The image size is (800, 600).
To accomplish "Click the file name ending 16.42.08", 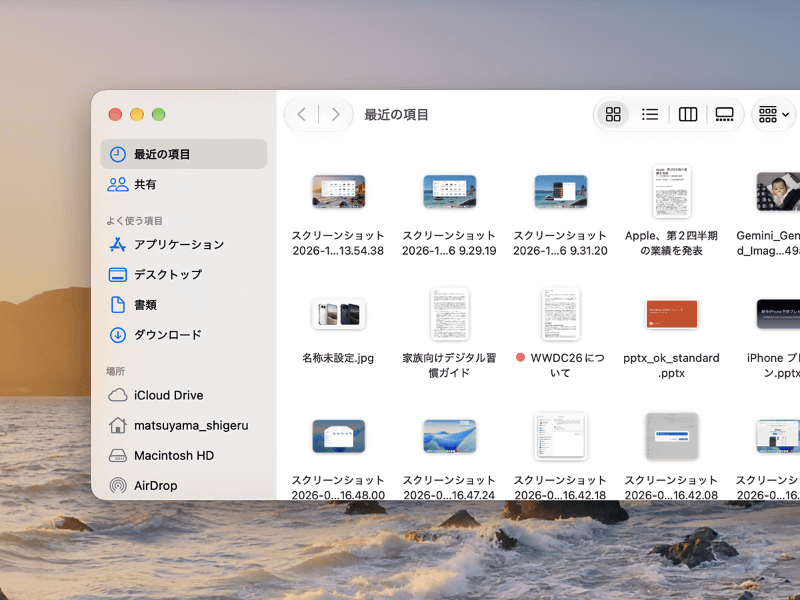I will tap(671, 487).
